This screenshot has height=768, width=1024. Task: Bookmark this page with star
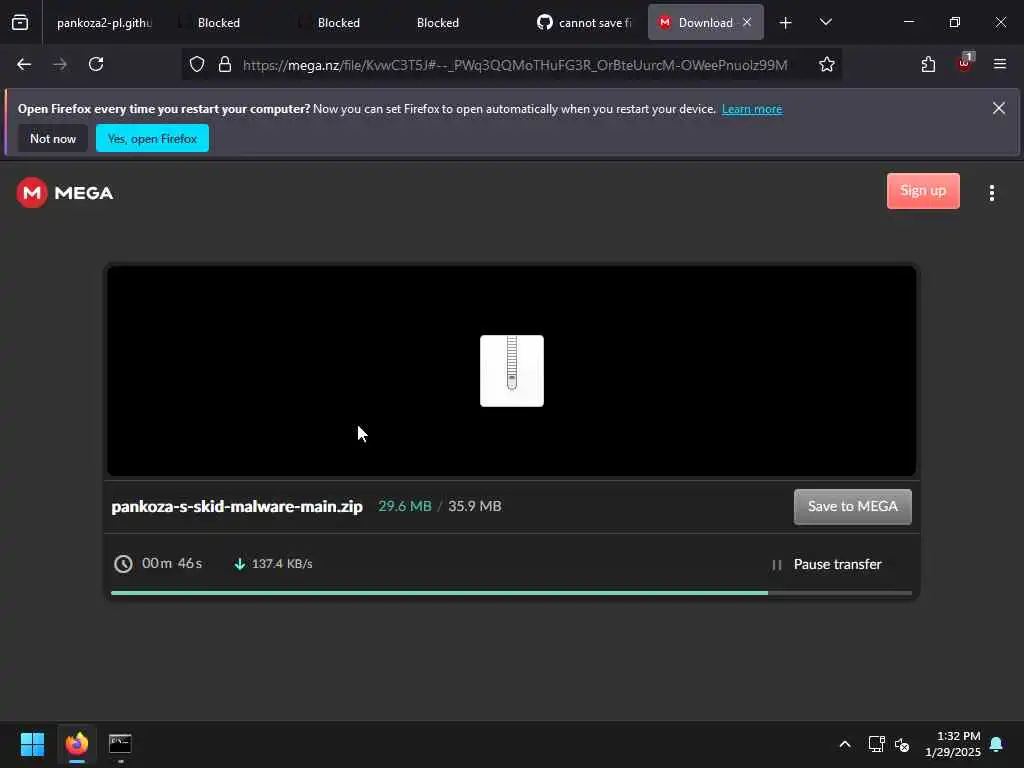tap(827, 64)
